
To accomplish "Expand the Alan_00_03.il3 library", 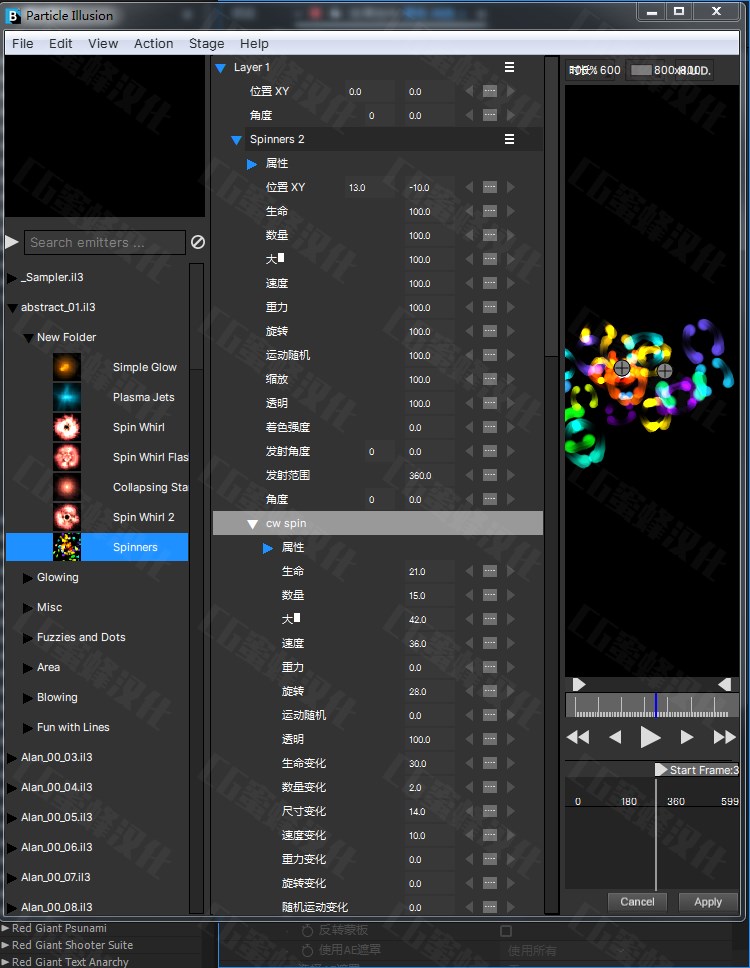I will point(12,758).
